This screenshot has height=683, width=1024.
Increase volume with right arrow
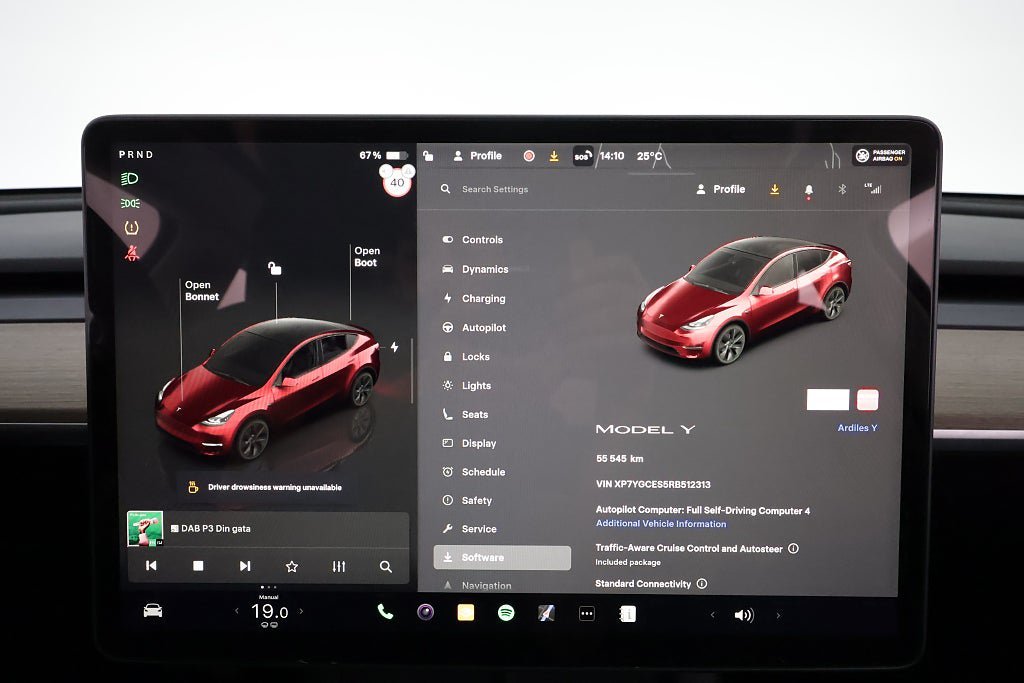[778, 615]
